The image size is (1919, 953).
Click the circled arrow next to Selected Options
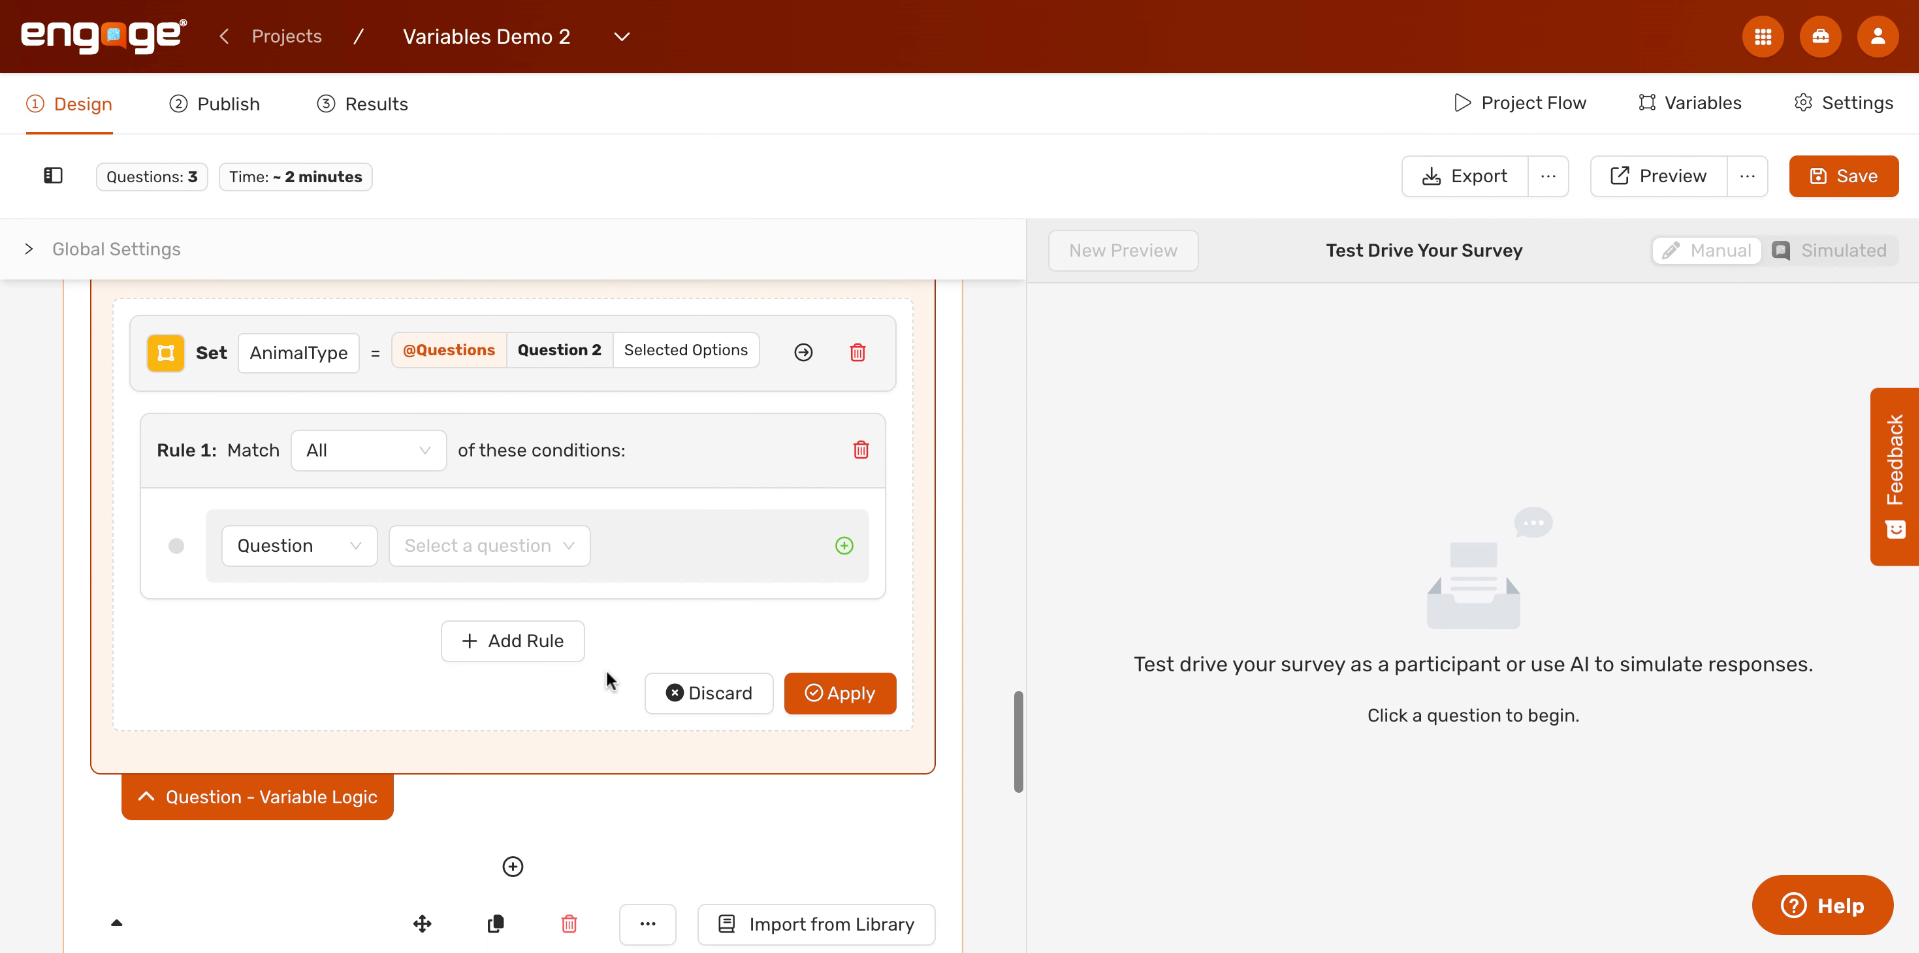point(803,352)
